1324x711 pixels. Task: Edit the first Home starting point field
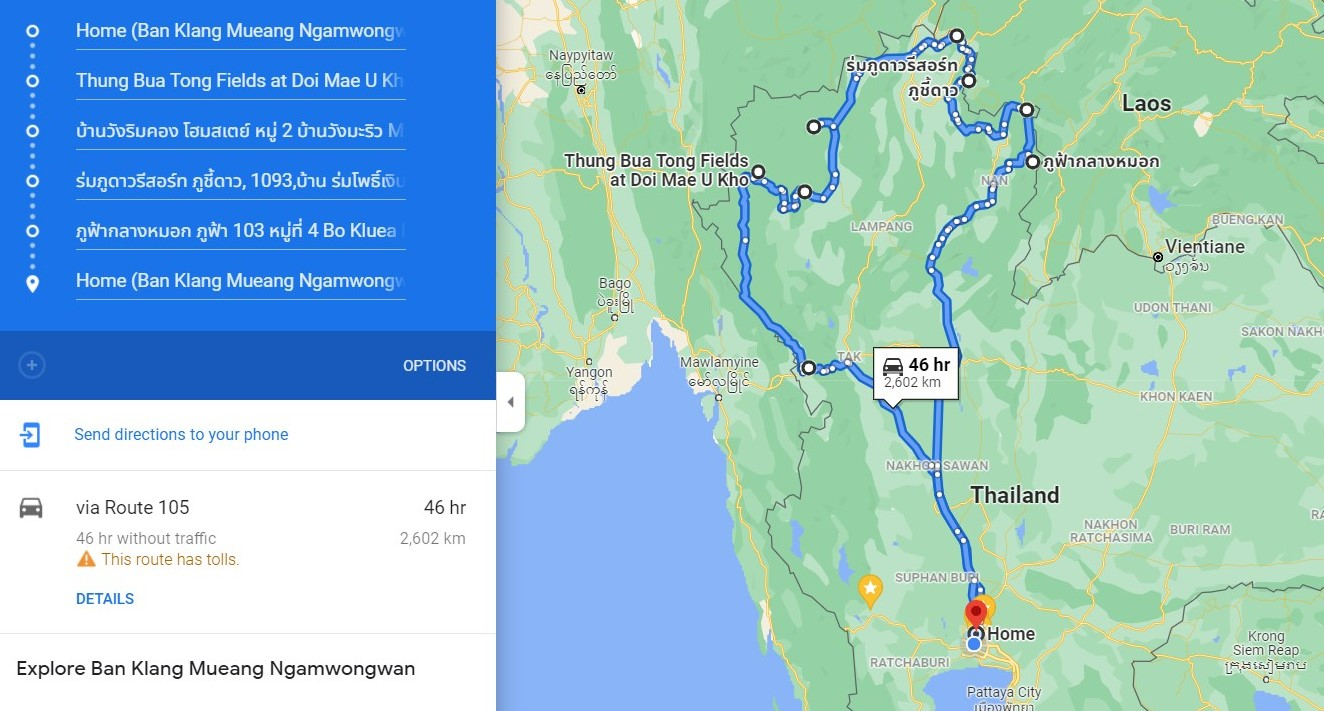point(240,31)
